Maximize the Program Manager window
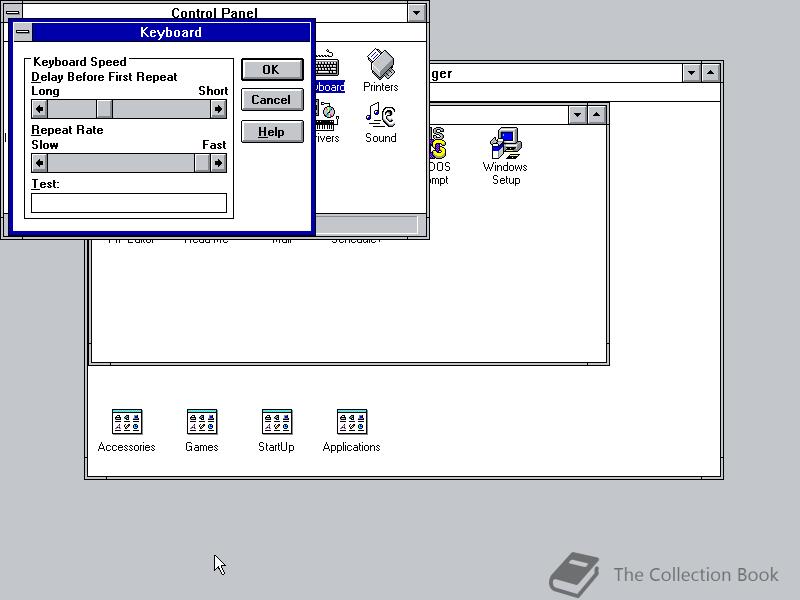This screenshot has height=600, width=800. tap(711, 73)
